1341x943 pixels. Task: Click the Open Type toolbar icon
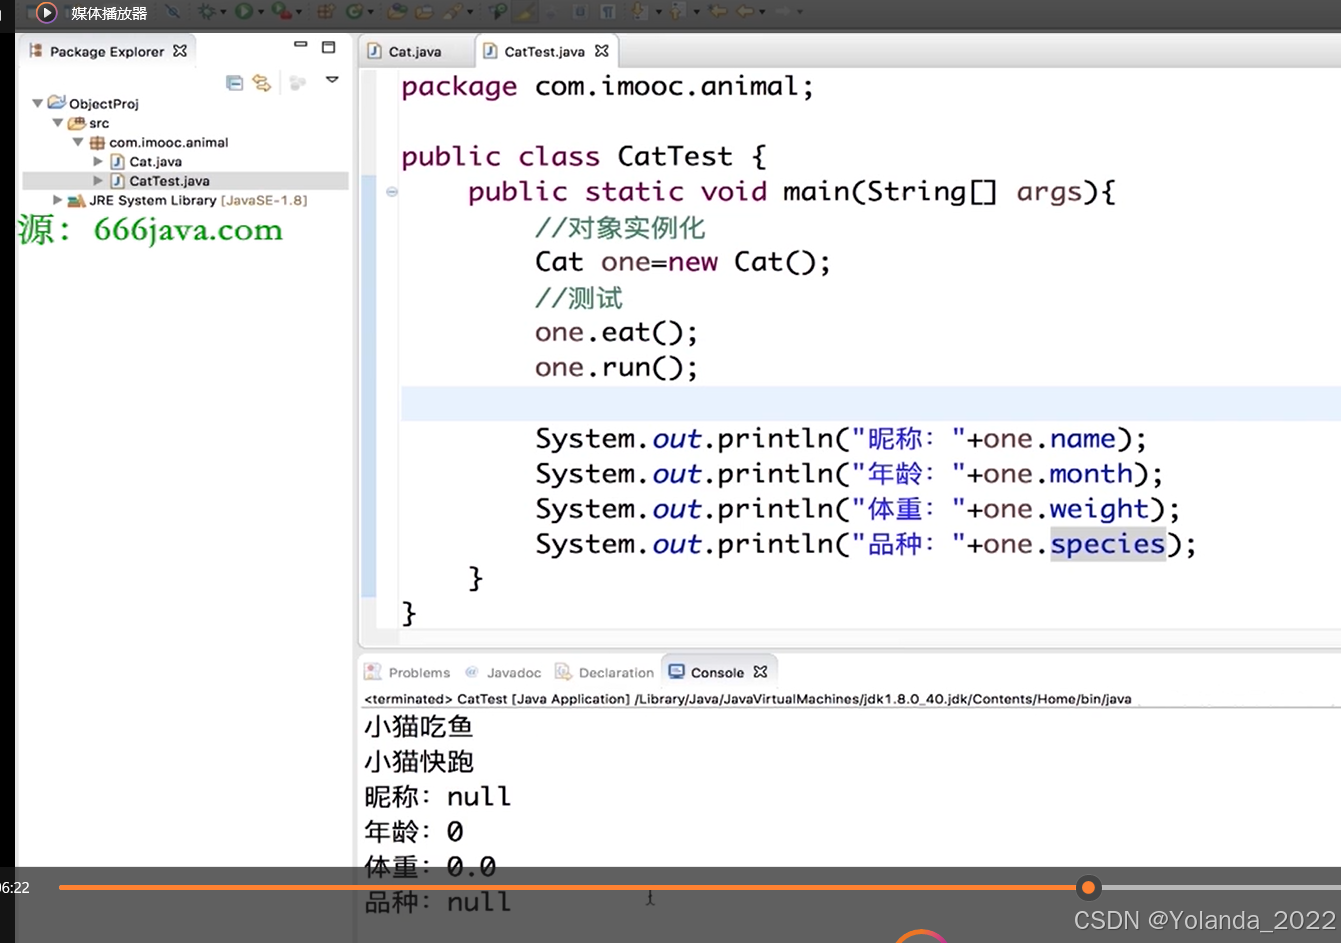coord(396,12)
